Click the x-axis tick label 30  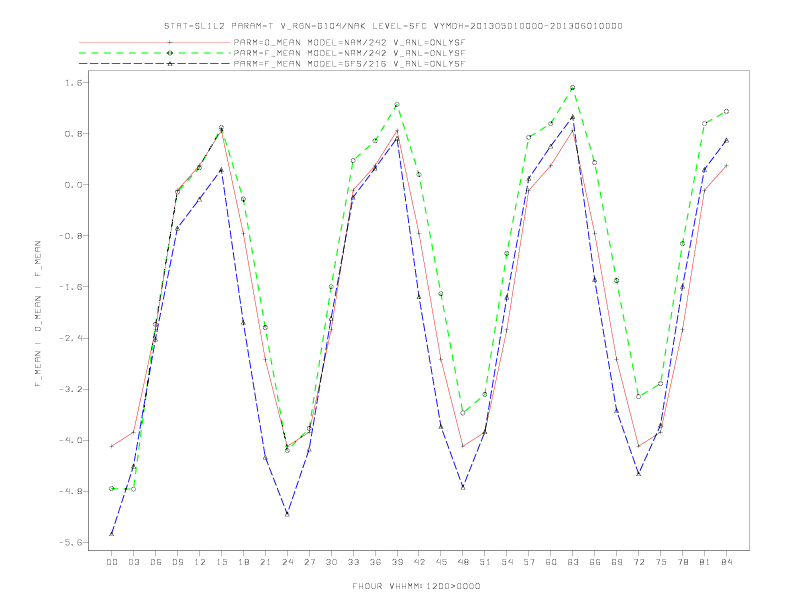[331, 562]
